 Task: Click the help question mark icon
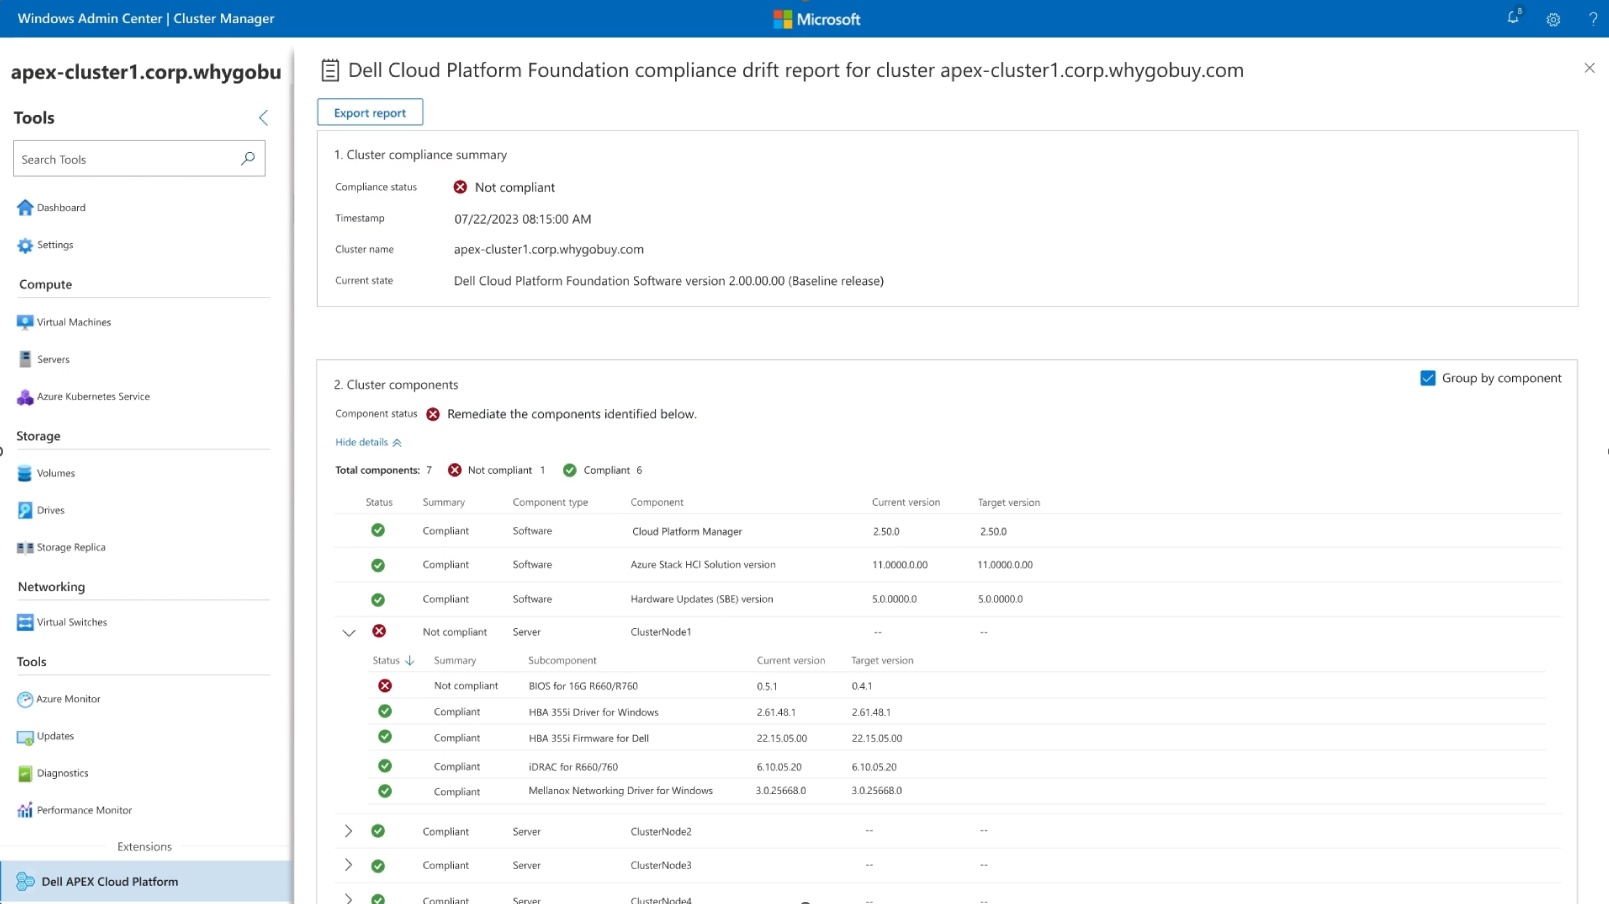click(x=1593, y=19)
